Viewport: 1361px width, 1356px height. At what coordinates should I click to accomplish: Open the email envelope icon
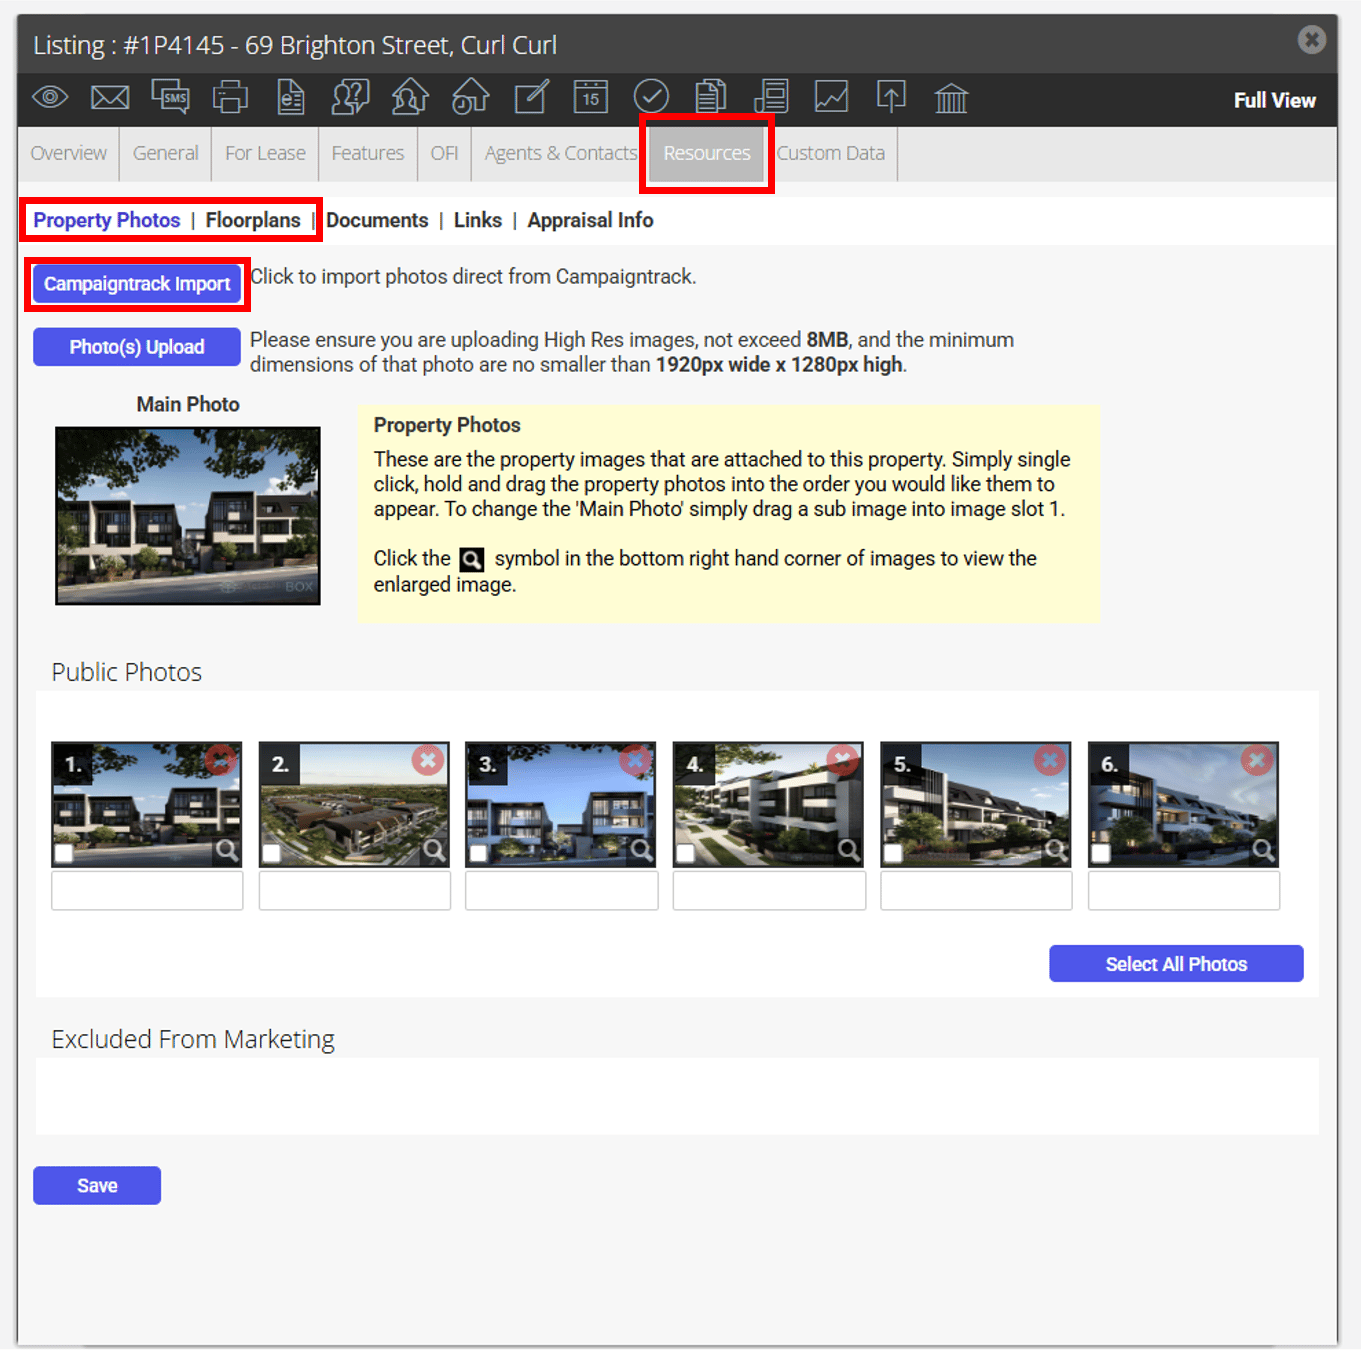(110, 97)
